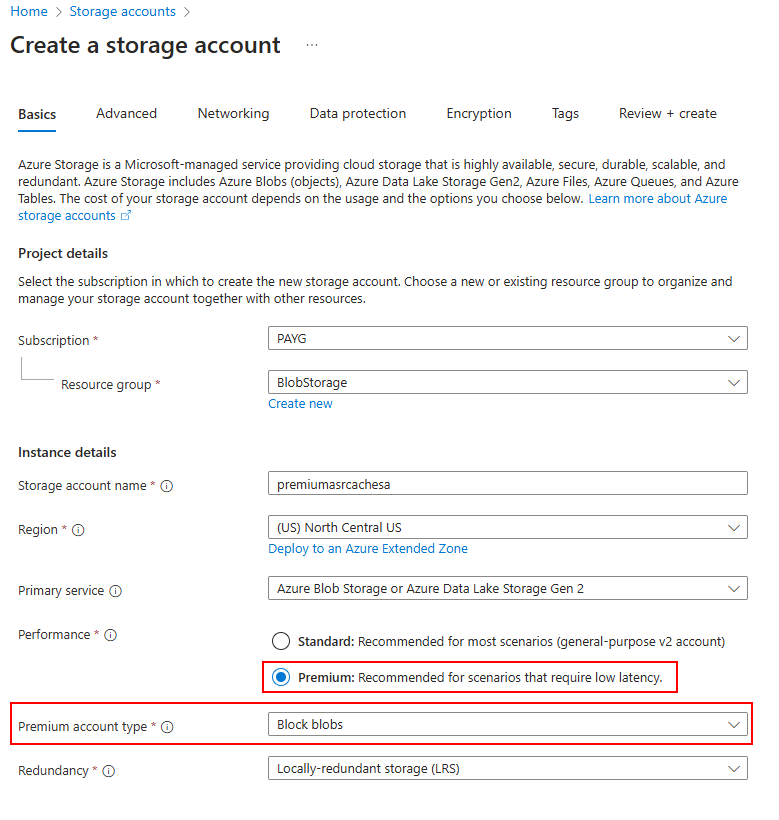Open the Premium account type dropdown
Viewport: 779px width, 820px height.
(x=507, y=724)
